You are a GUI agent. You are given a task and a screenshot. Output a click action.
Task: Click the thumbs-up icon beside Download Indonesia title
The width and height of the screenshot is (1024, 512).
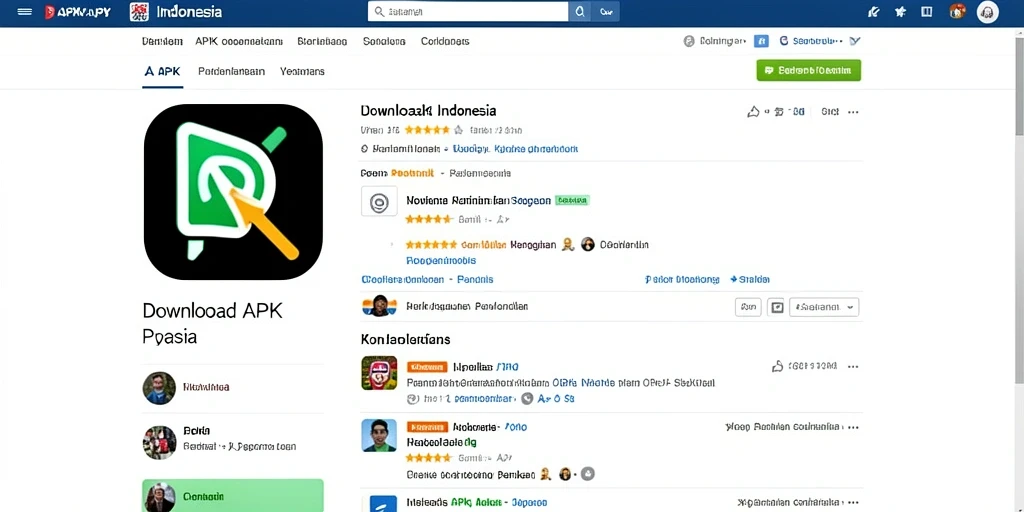coord(753,112)
